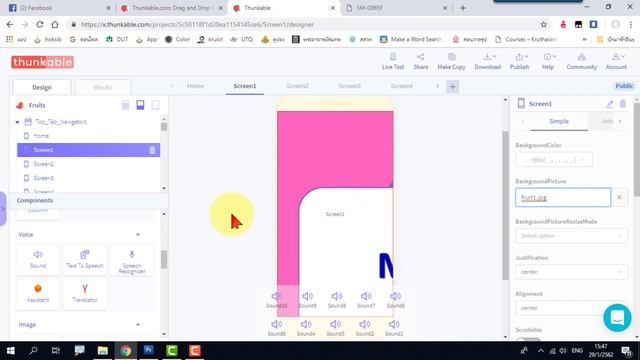Open the Justification dropdown
This screenshot has height=360, width=640.
[571, 272]
